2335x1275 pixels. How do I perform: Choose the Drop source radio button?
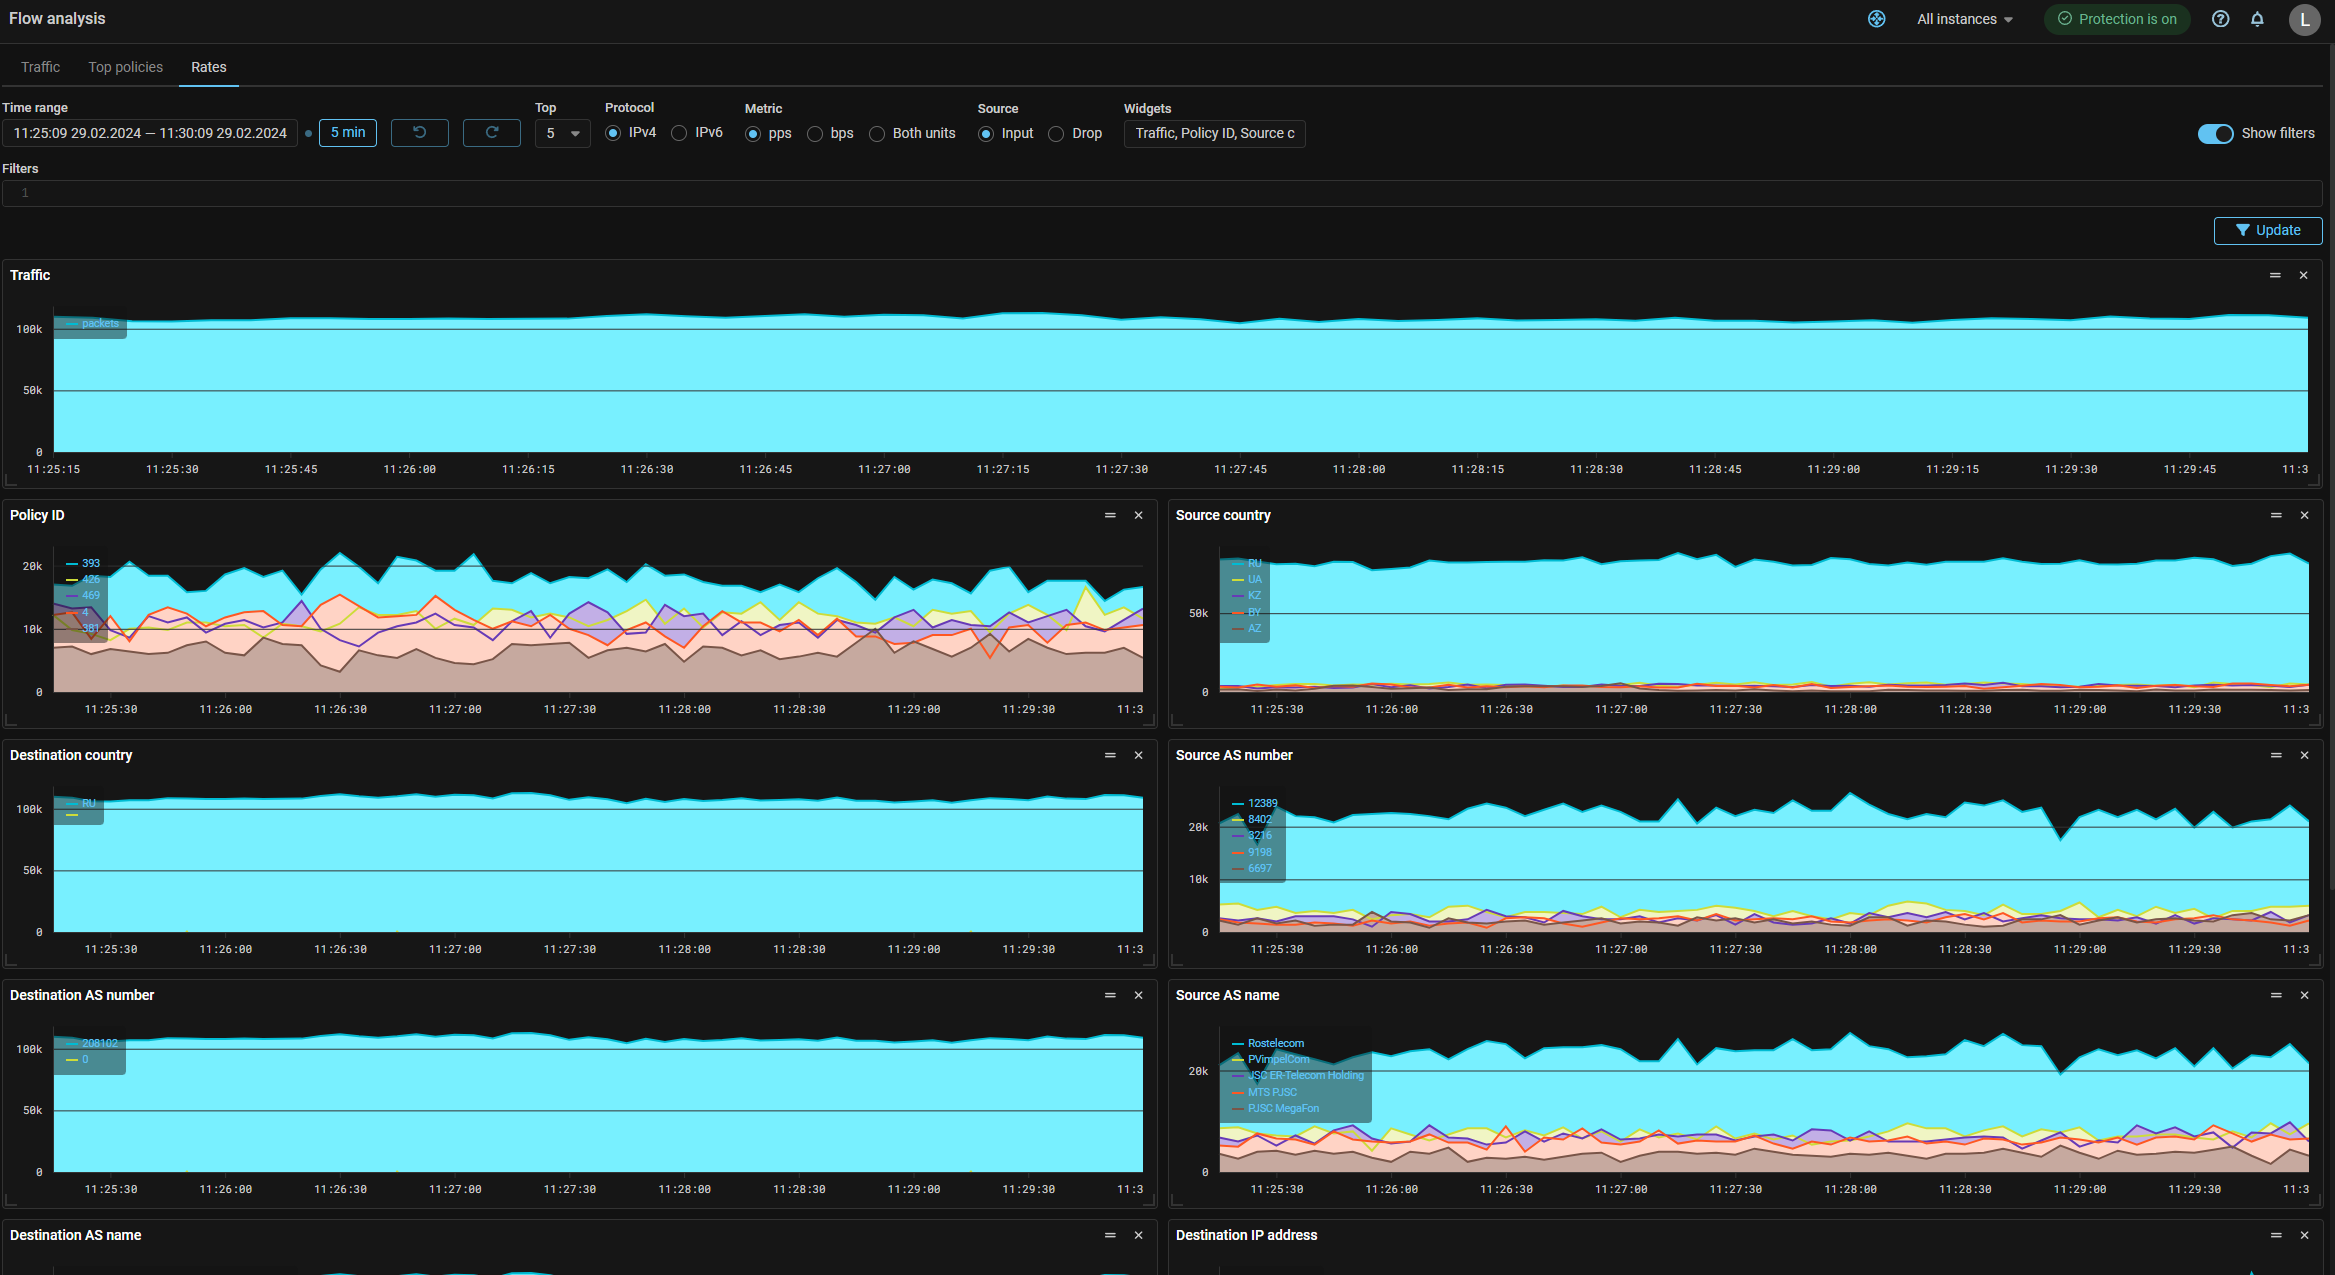[x=1056, y=134]
